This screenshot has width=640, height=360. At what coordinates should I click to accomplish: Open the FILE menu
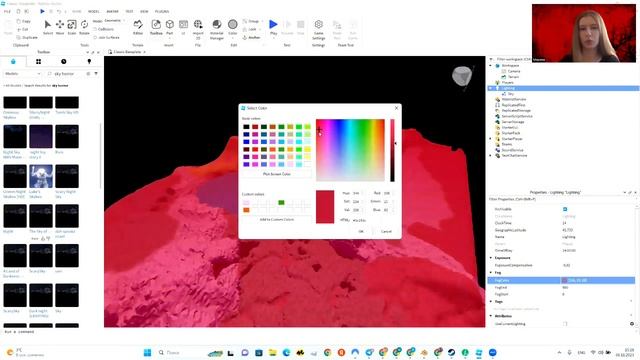point(7,11)
